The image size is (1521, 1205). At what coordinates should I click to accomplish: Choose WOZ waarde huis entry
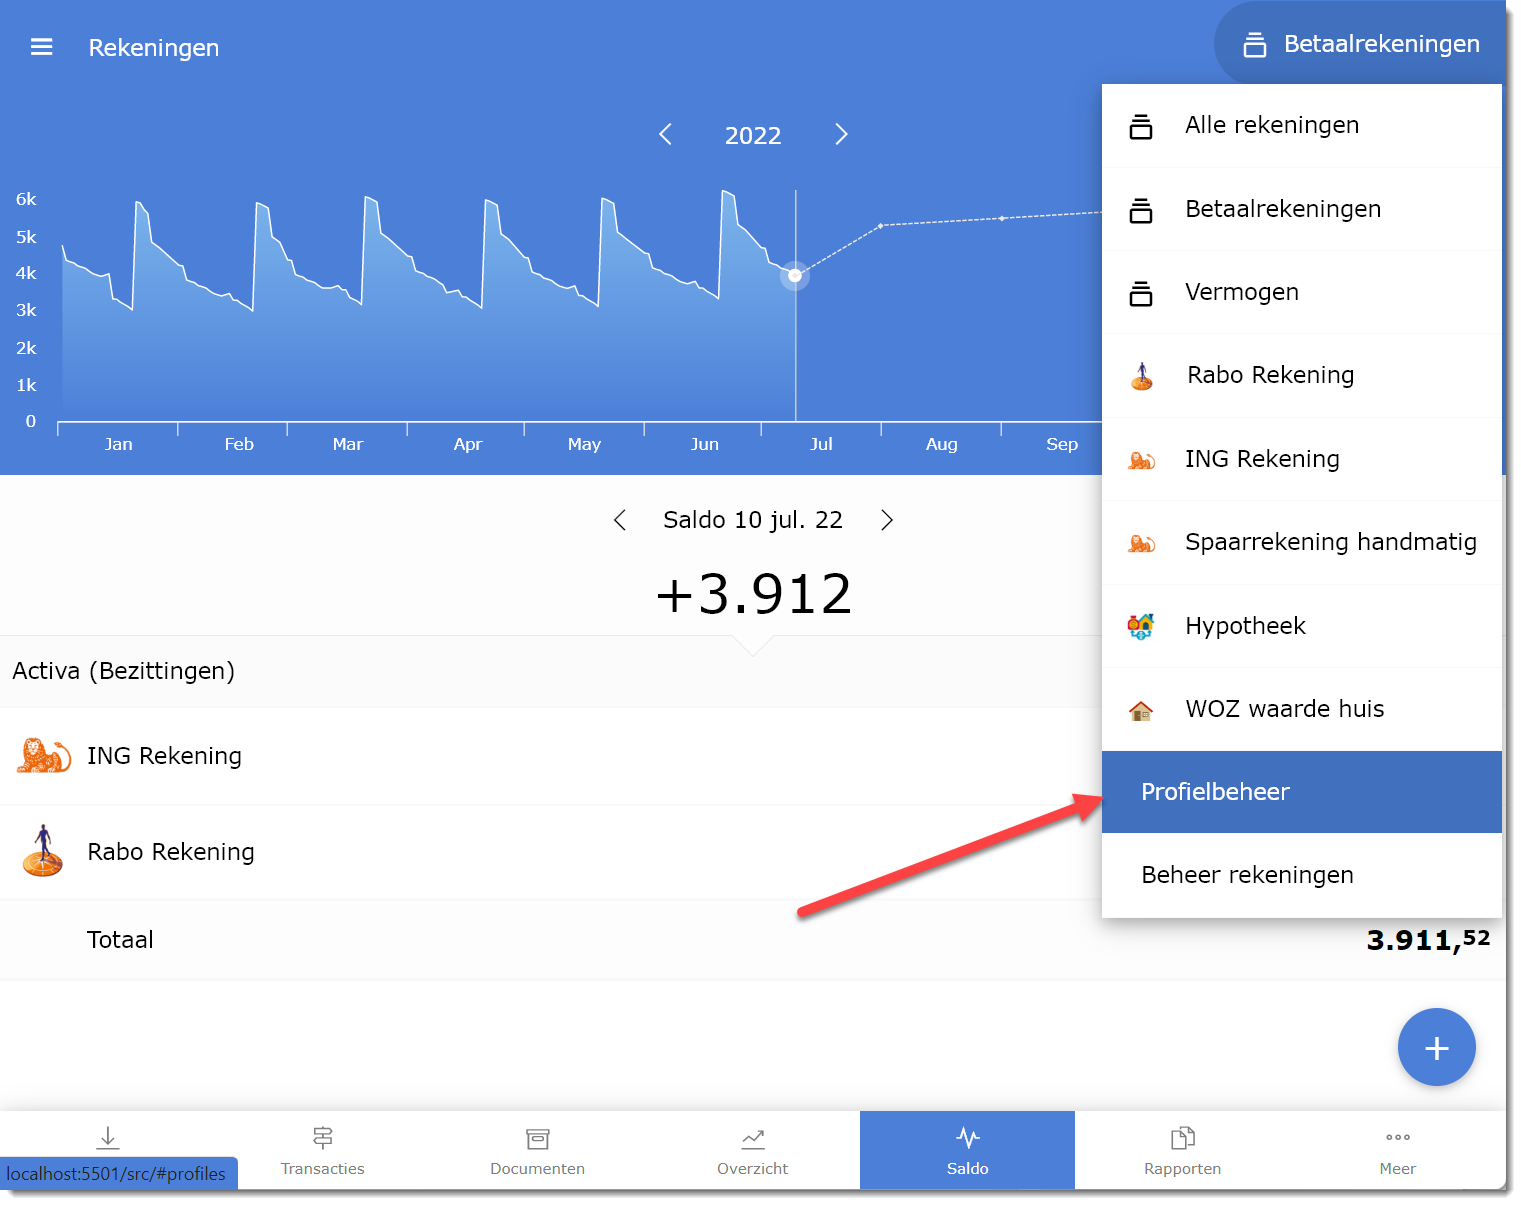tap(1302, 709)
